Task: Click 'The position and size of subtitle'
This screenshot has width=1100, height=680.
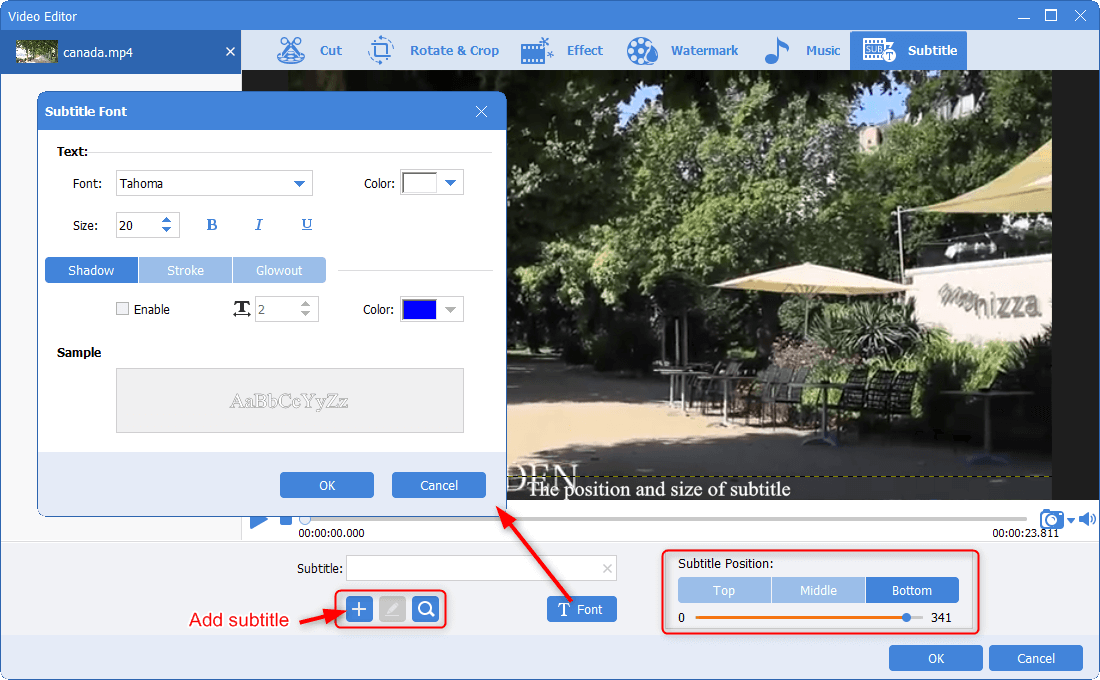Action: click(659, 489)
